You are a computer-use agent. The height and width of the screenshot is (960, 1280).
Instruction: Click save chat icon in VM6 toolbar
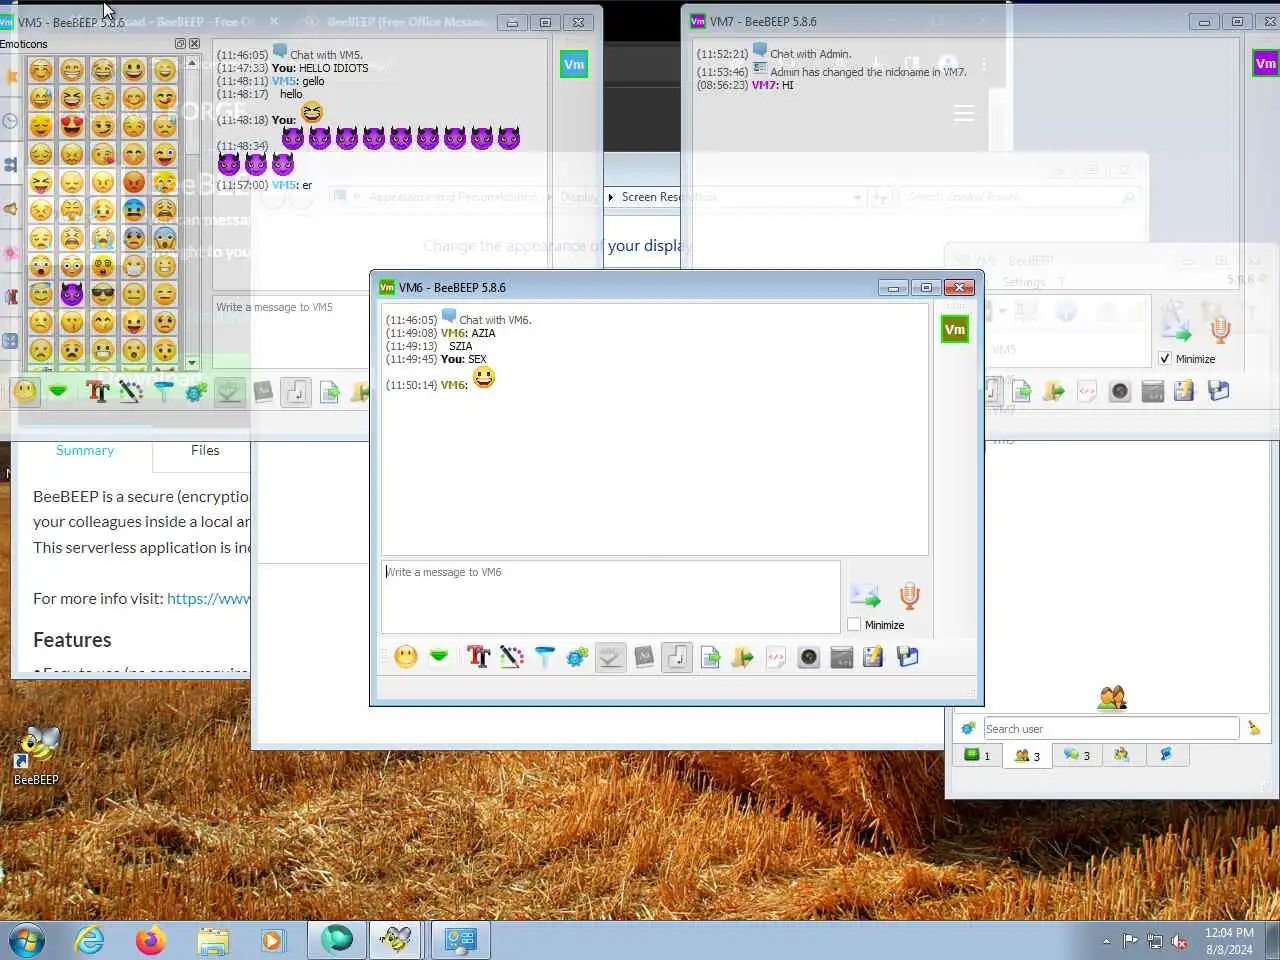(908, 657)
